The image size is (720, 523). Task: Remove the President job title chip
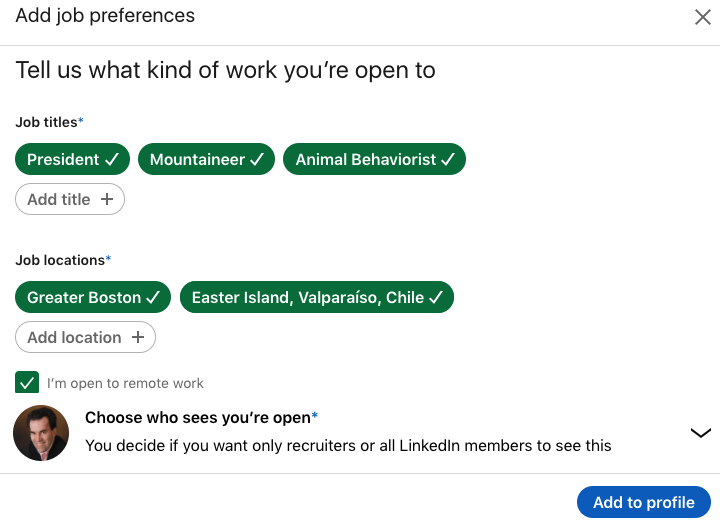72,160
